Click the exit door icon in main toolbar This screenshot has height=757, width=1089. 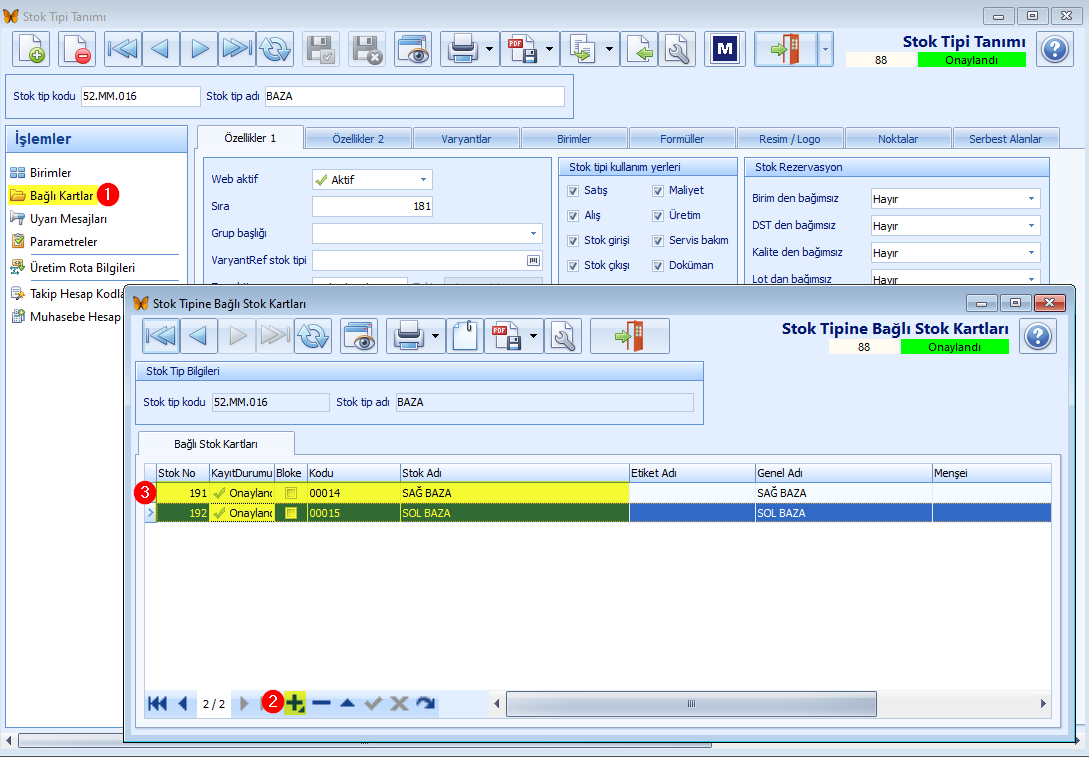click(785, 49)
